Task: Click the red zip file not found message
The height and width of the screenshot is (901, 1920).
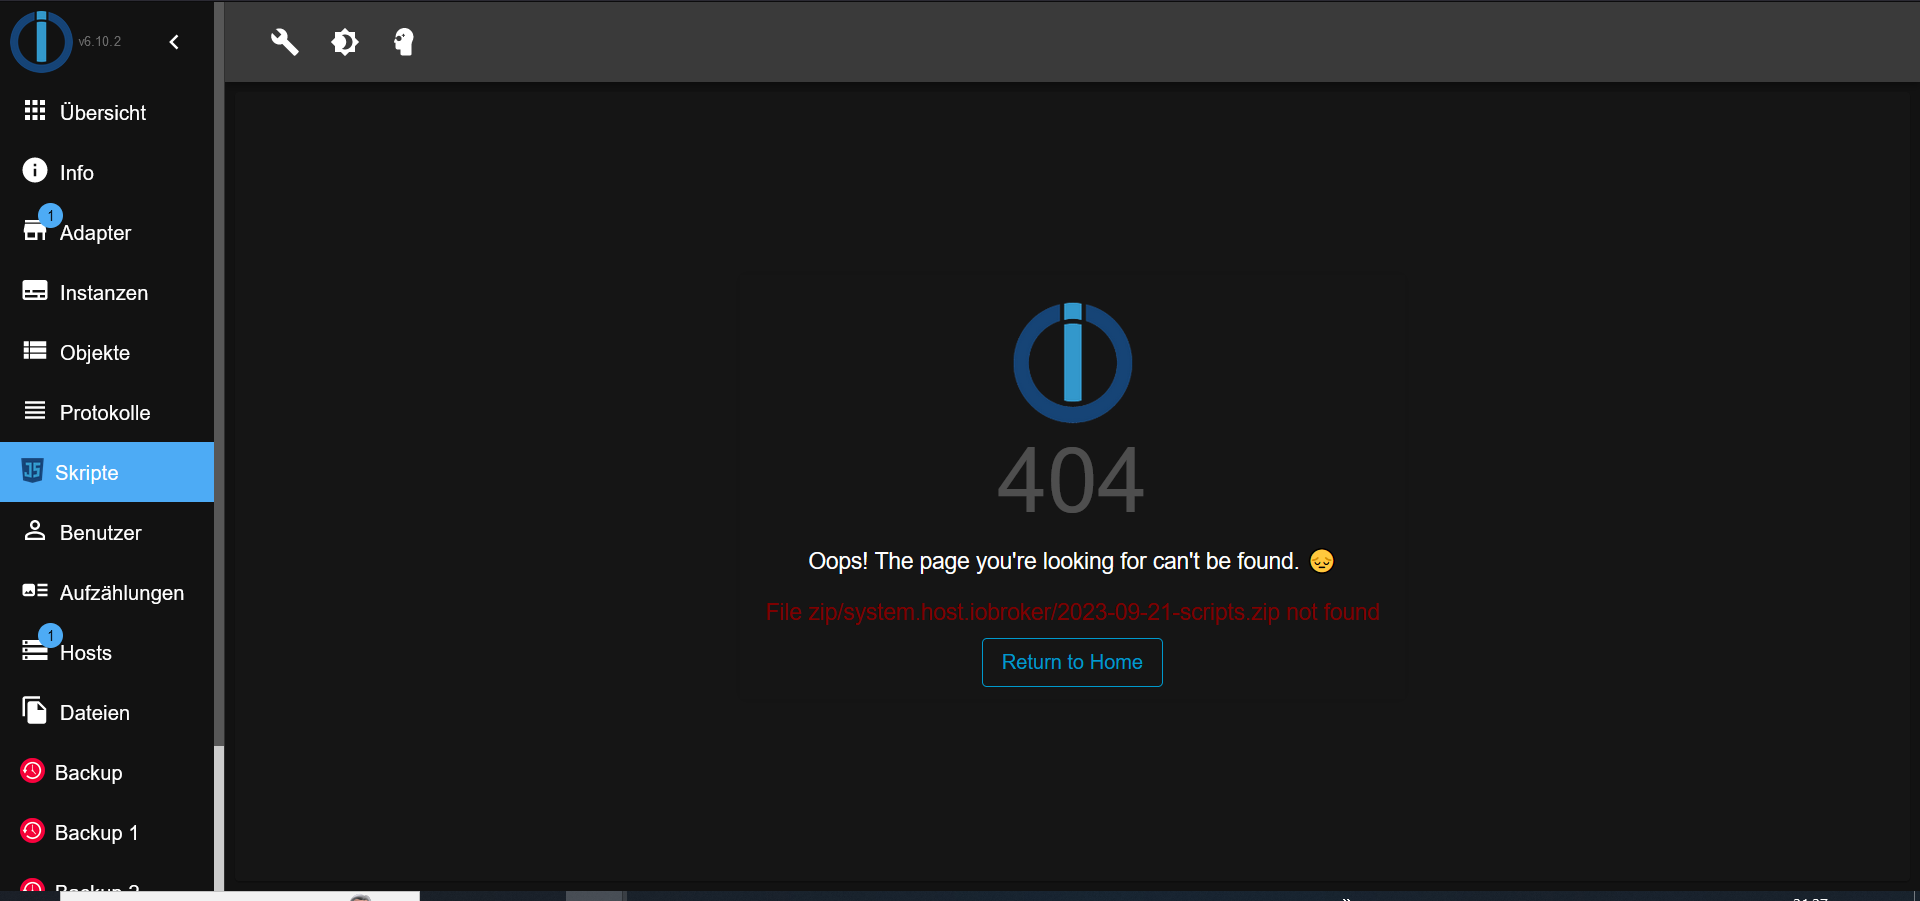Action: tap(1072, 612)
